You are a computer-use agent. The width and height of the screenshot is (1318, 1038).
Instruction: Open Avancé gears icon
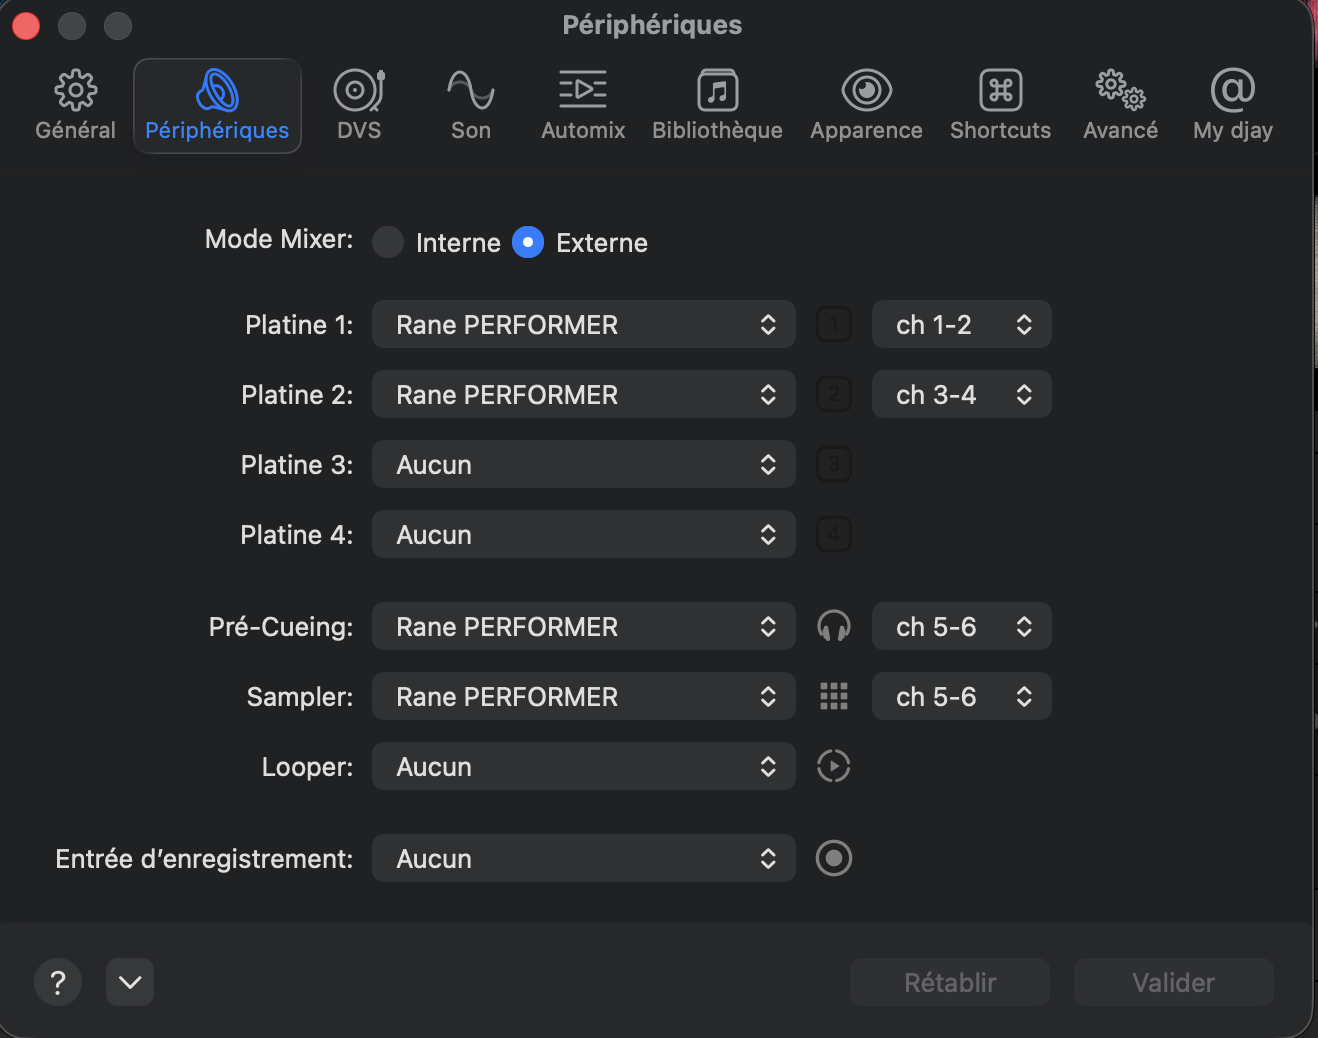point(1120,91)
